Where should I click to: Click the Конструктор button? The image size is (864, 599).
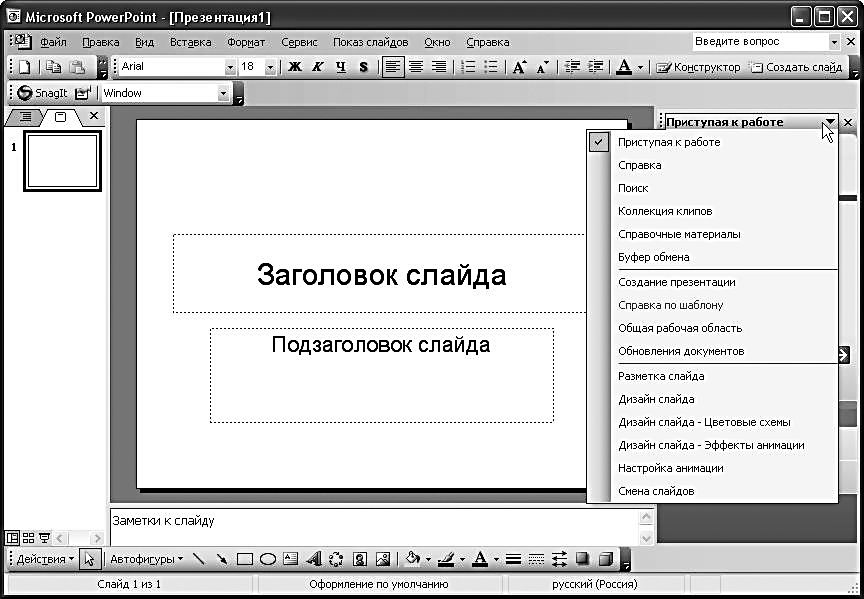[699, 68]
